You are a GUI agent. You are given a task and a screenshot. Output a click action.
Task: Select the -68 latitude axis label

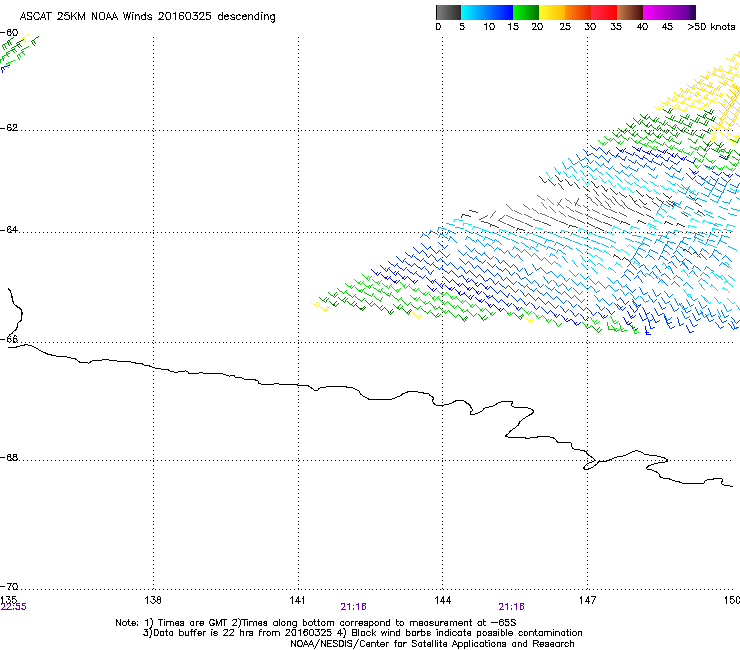9,458
